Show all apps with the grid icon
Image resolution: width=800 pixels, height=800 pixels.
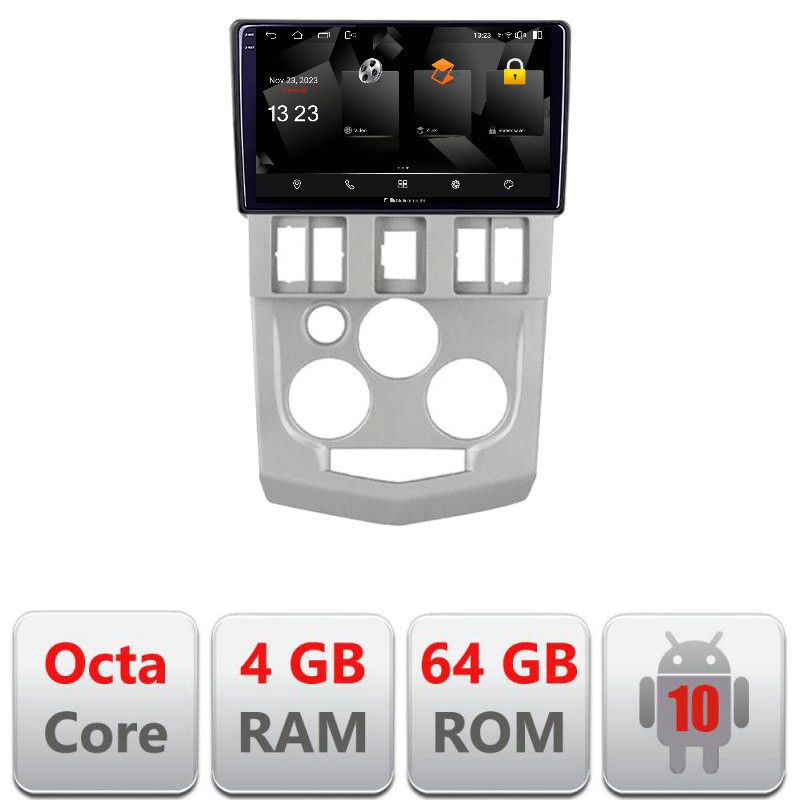[x=403, y=184]
